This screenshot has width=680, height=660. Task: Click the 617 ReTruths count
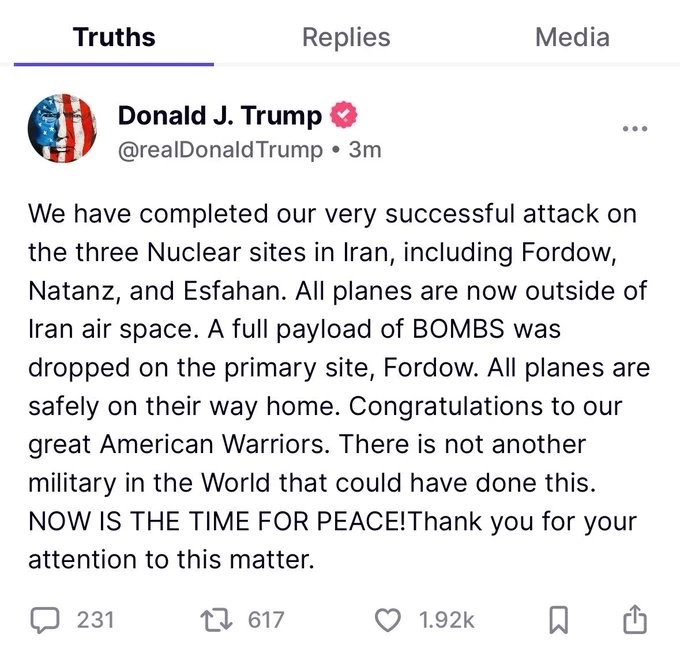point(266,620)
